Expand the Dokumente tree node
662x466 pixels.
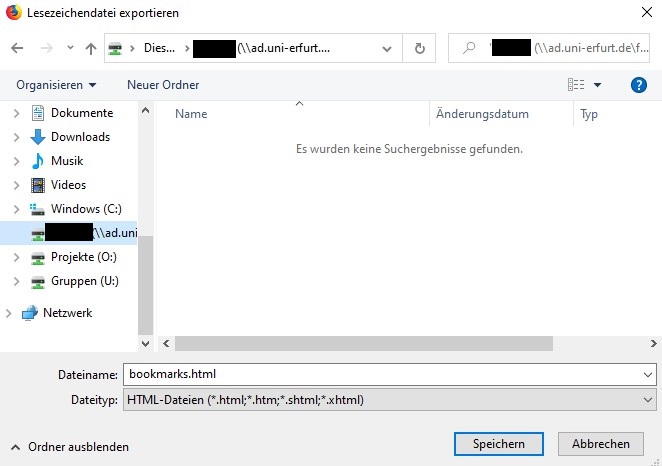pyautogui.click(x=15, y=113)
